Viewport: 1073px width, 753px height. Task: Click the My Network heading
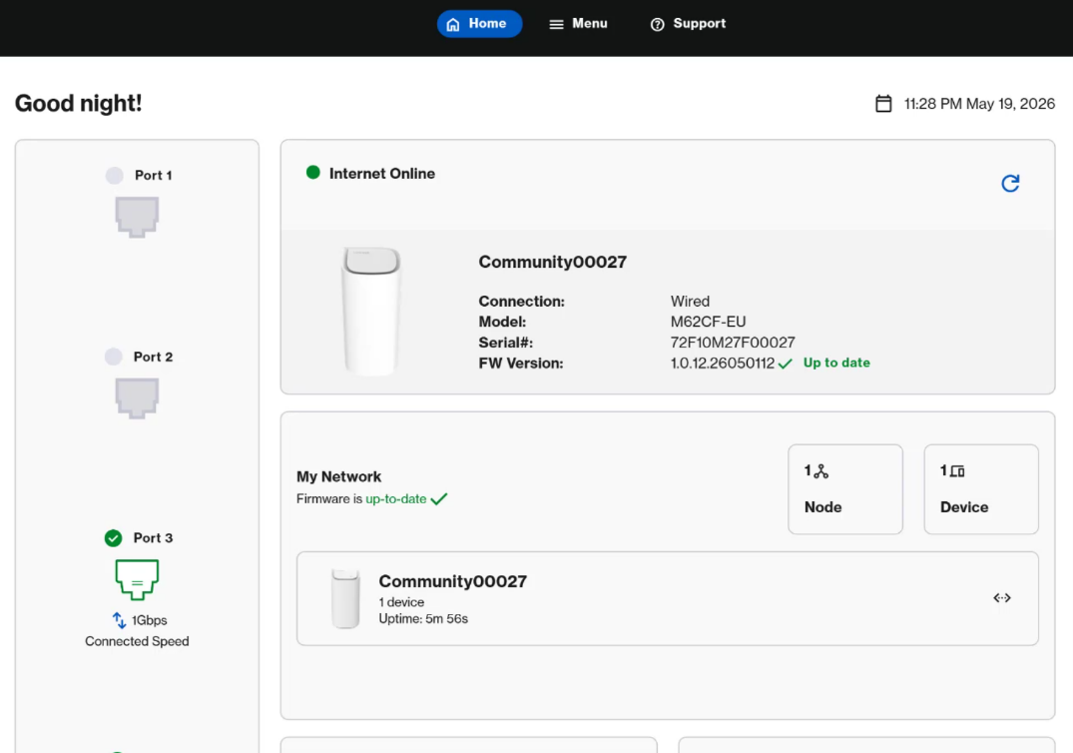pyautogui.click(x=339, y=476)
